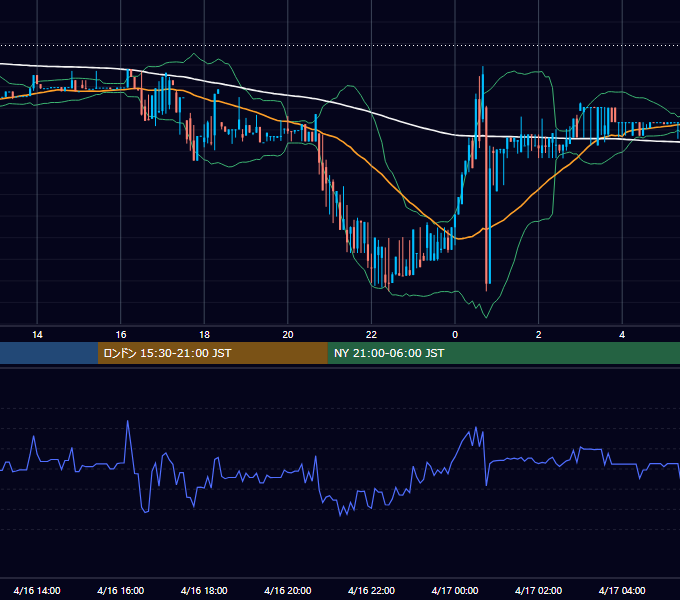Image resolution: width=680 pixels, height=600 pixels.
Task: Click the long blue candle dropping after midnight
Action: [490, 217]
